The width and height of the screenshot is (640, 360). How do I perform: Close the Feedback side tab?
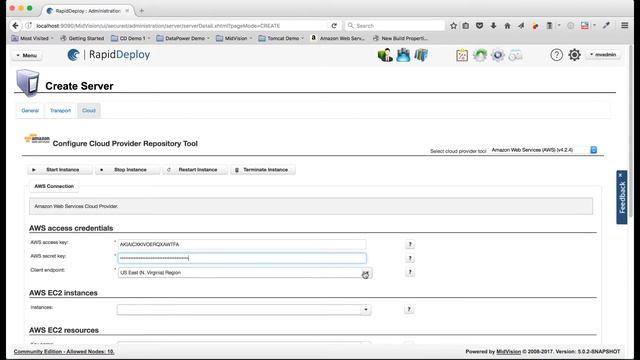pos(621,175)
